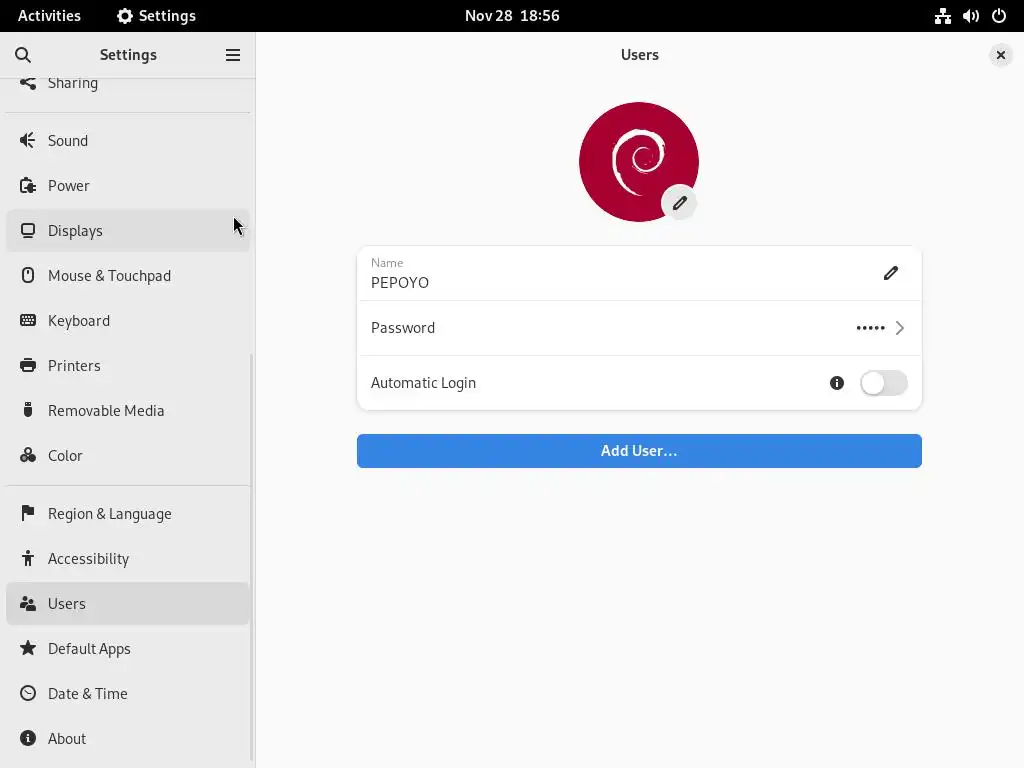The height and width of the screenshot is (768, 1024).
Task: Click the Mouse & Touchpad icon
Action: pos(27,276)
